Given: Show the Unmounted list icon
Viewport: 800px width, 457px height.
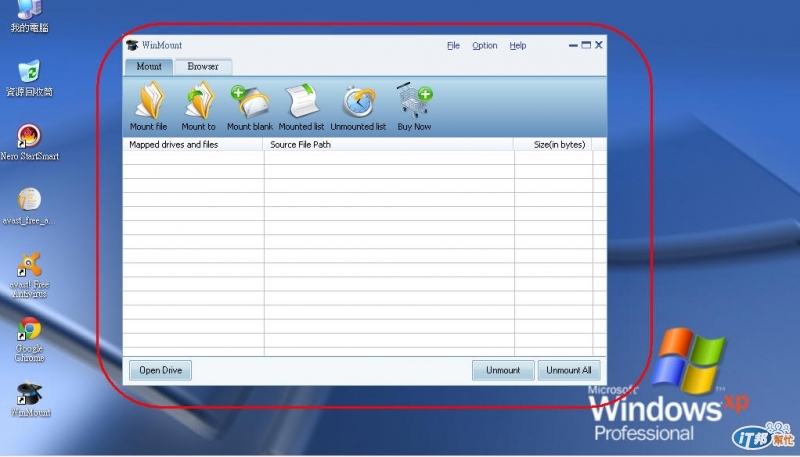Looking at the screenshot, I should pyautogui.click(x=359, y=101).
